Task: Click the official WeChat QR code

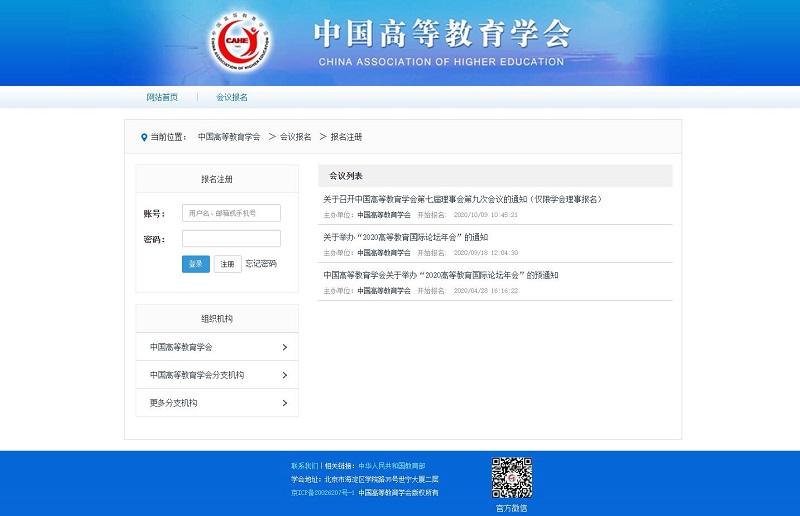Action: tap(511, 477)
